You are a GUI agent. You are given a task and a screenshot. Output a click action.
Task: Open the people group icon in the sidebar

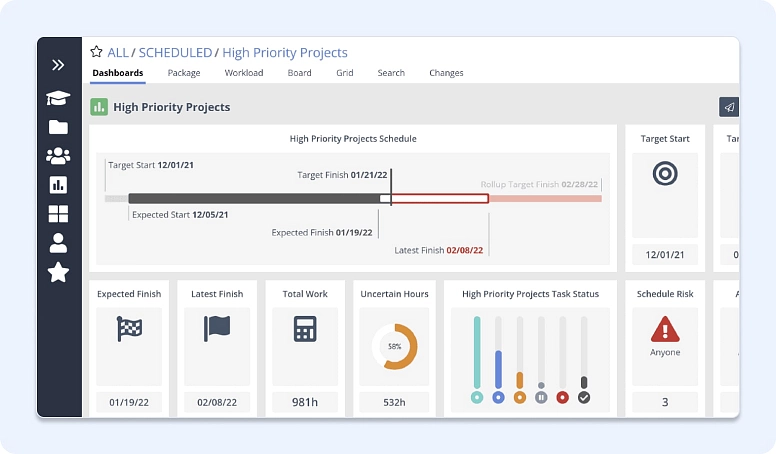point(58,156)
